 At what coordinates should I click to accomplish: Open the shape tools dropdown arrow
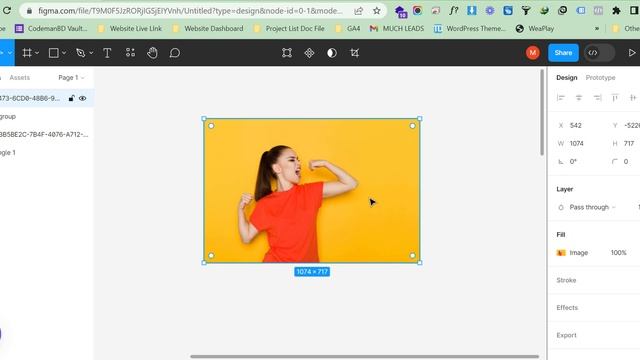pos(64,53)
